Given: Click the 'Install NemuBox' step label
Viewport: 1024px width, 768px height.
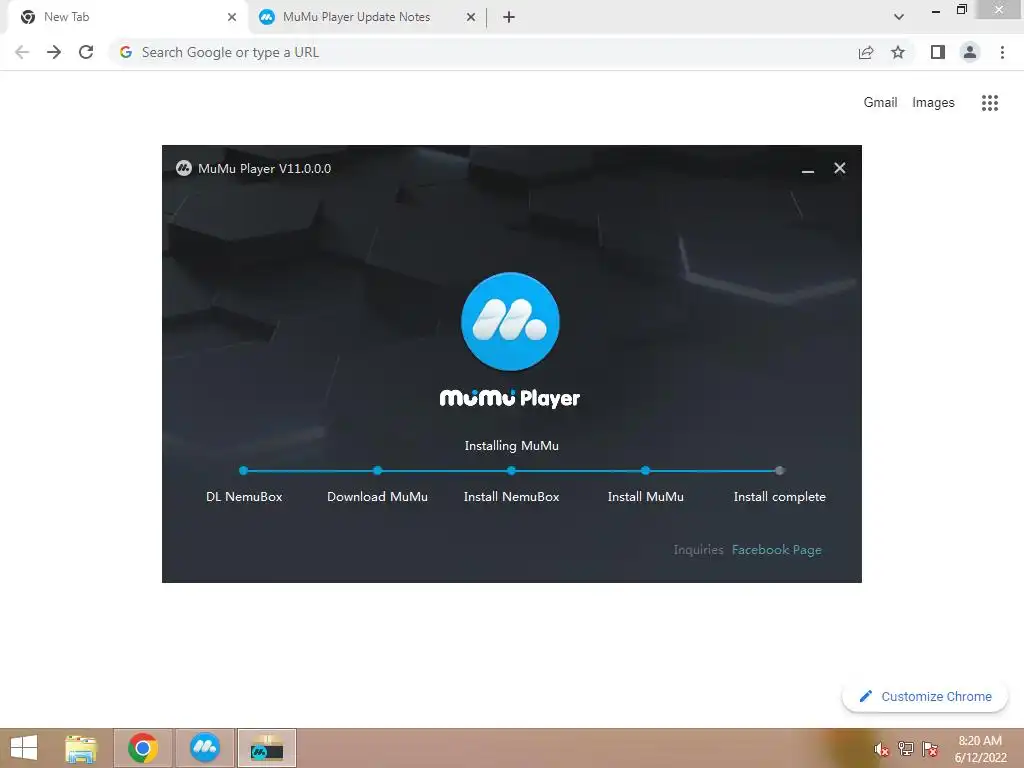Looking at the screenshot, I should tap(511, 496).
